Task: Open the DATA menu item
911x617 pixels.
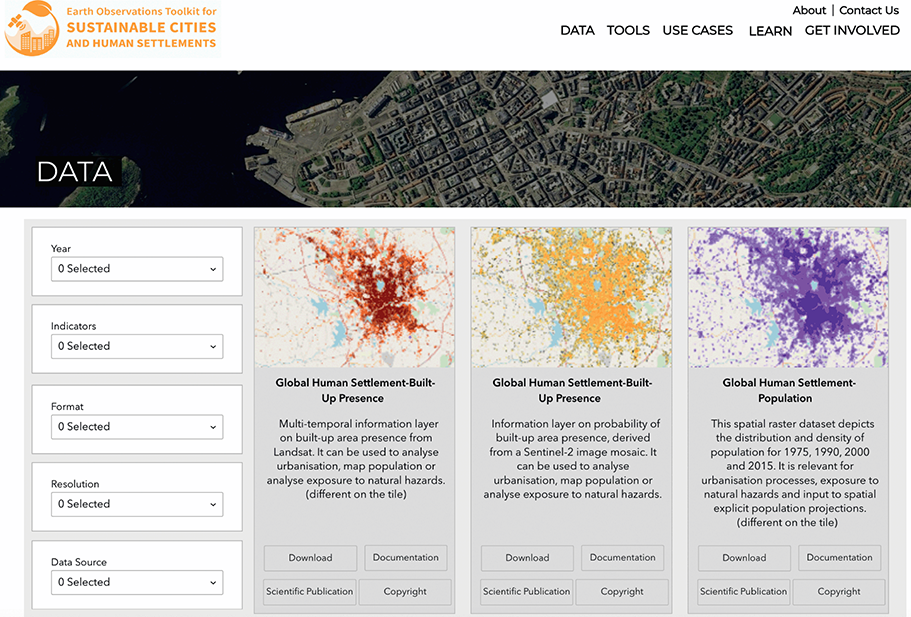Action: (x=577, y=31)
